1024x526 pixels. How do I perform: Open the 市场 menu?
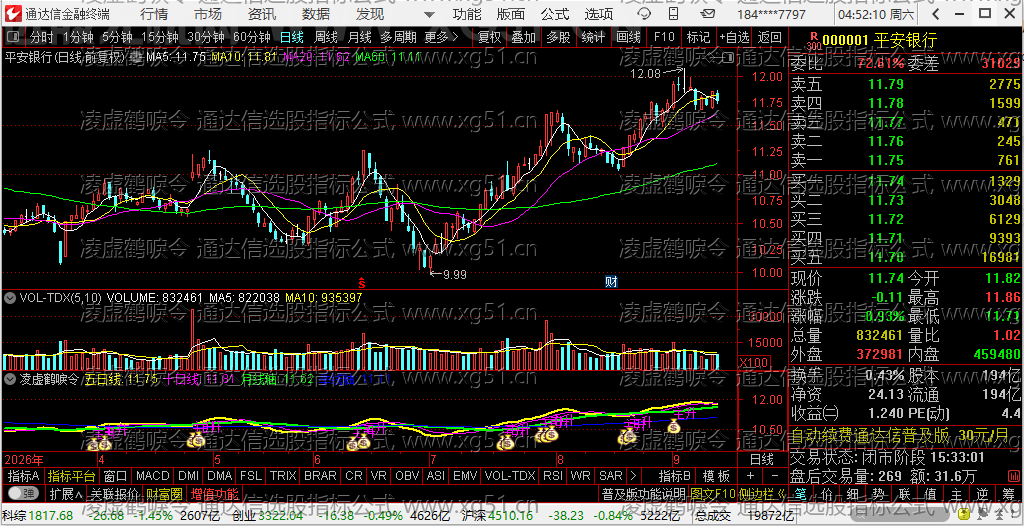[x=208, y=14]
